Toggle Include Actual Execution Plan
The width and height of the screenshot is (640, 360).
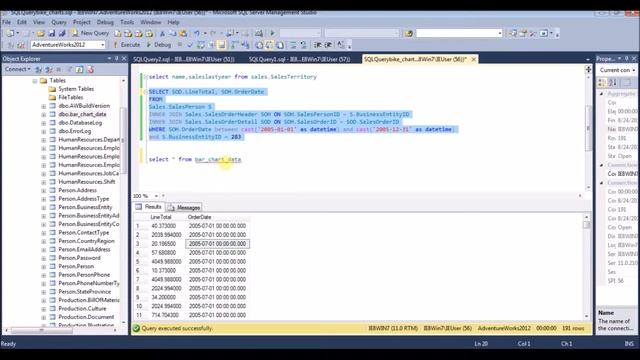[235, 44]
